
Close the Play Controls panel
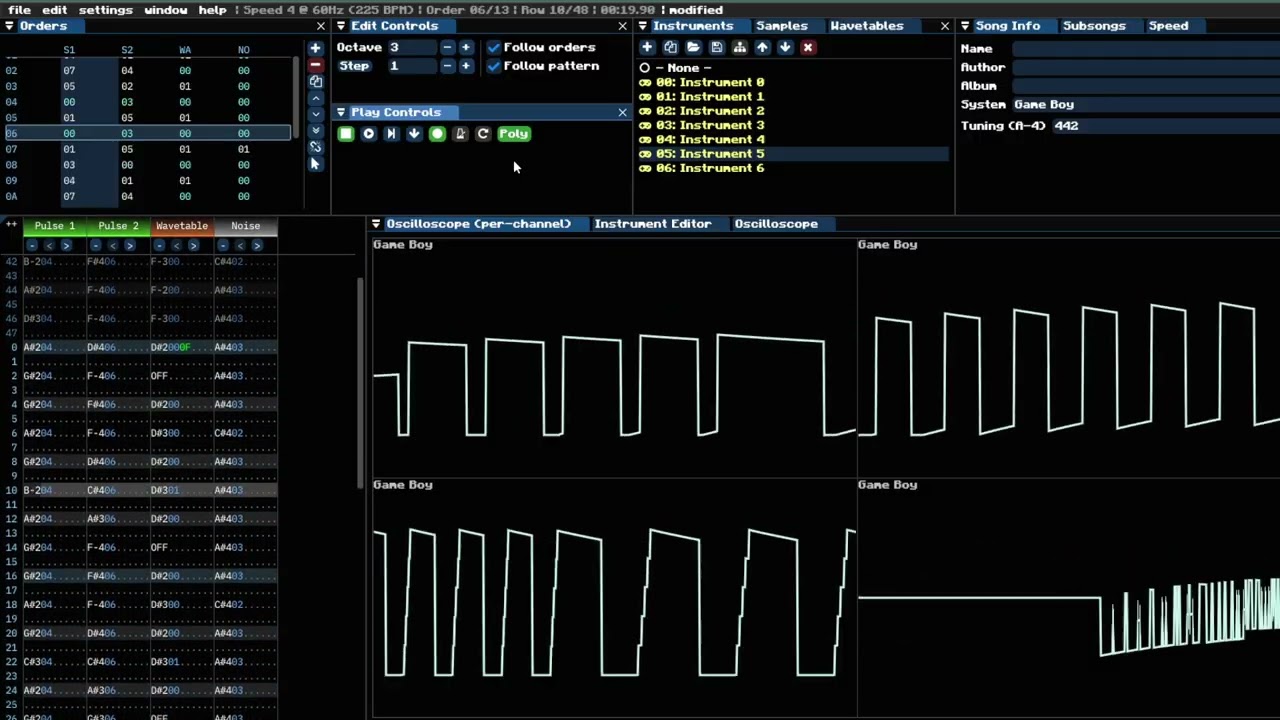pyautogui.click(x=622, y=112)
